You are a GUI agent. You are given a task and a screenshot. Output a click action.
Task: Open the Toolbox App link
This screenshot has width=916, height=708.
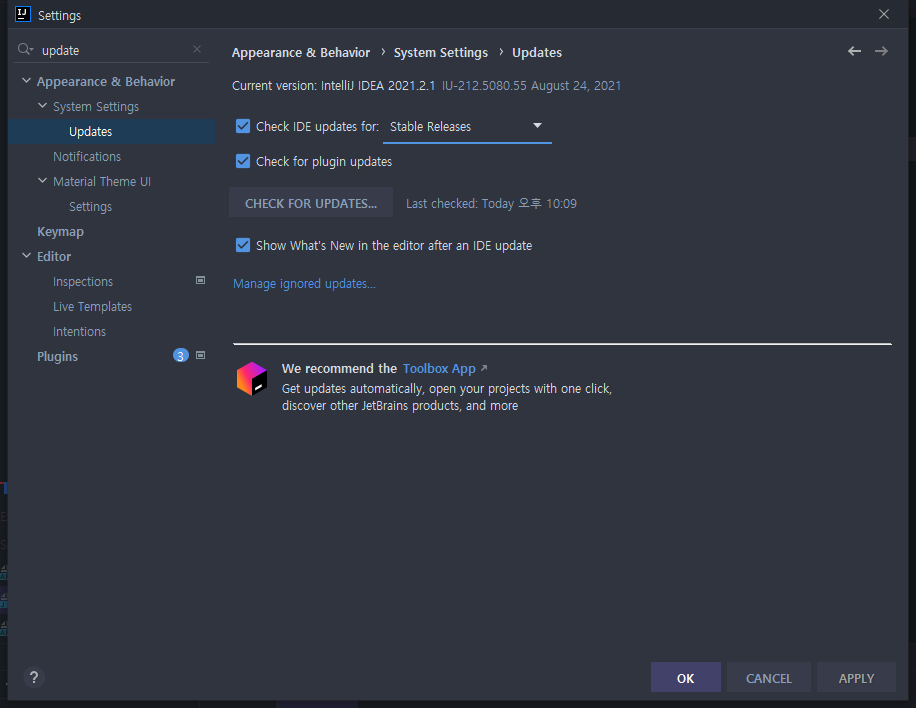coord(439,369)
